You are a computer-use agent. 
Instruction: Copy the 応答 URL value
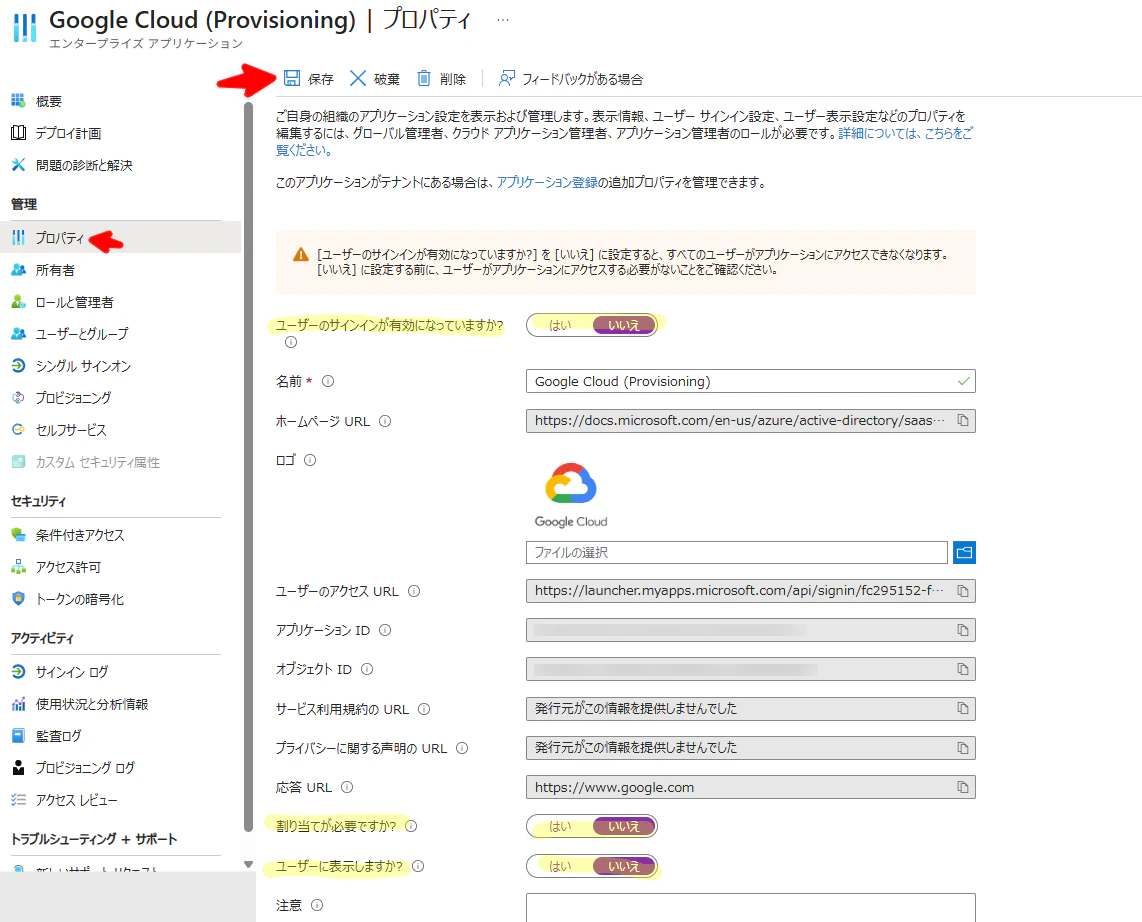(x=963, y=787)
